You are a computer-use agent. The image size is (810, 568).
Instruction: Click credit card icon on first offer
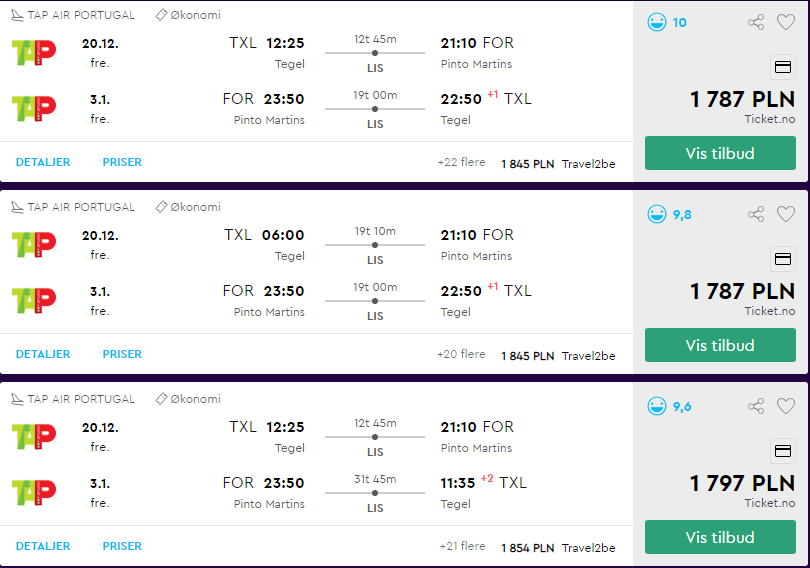tap(783, 67)
